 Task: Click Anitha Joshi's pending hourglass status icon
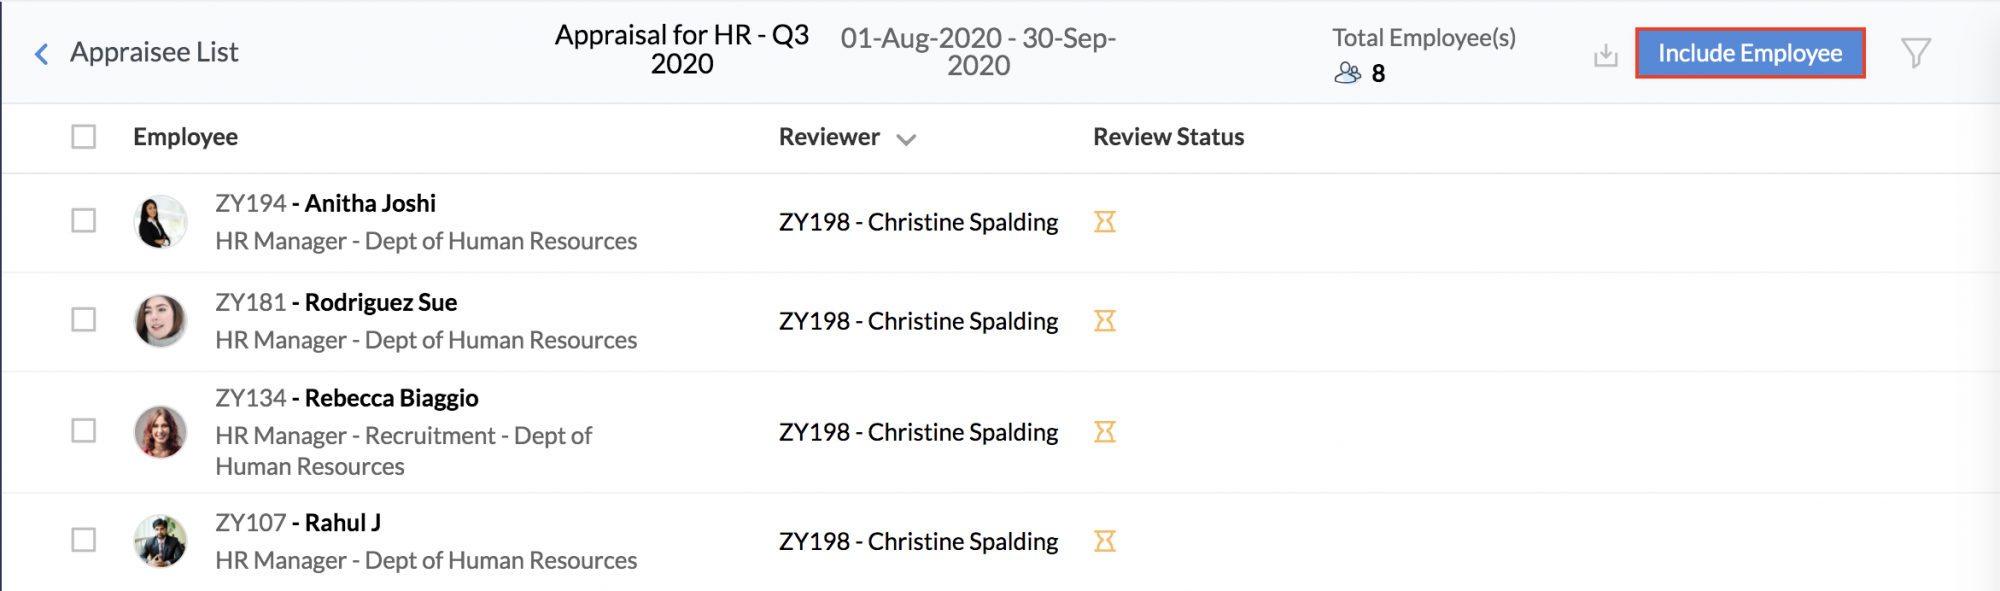[x=1104, y=222]
